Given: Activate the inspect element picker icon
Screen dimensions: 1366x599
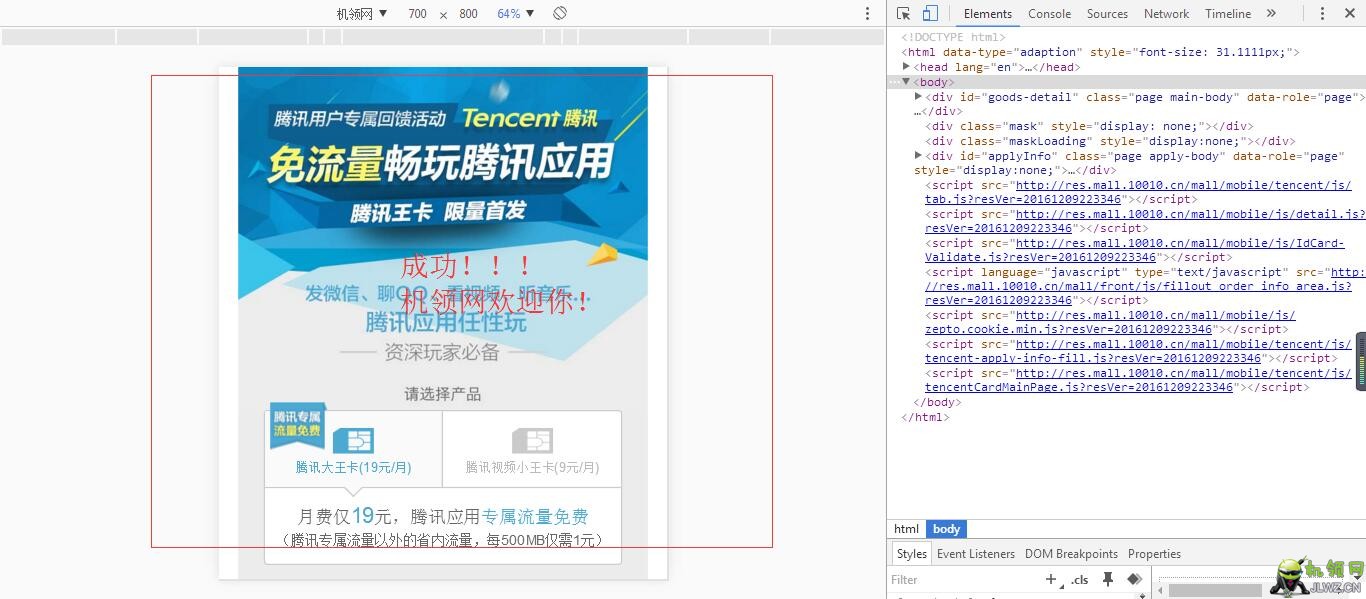Looking at the screenshot, I should (904, 14).
